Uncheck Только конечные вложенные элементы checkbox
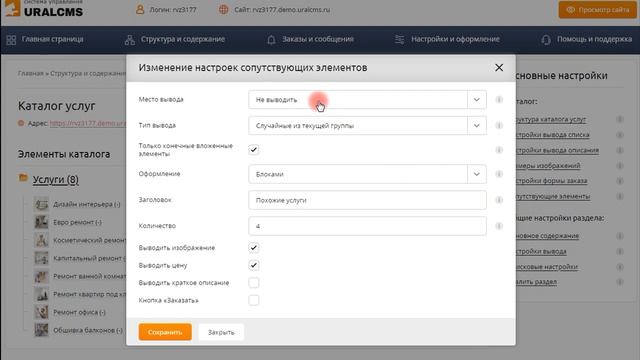Image resolution: width=640 pixels, height=360 pixels. click(x=253, y=150)
